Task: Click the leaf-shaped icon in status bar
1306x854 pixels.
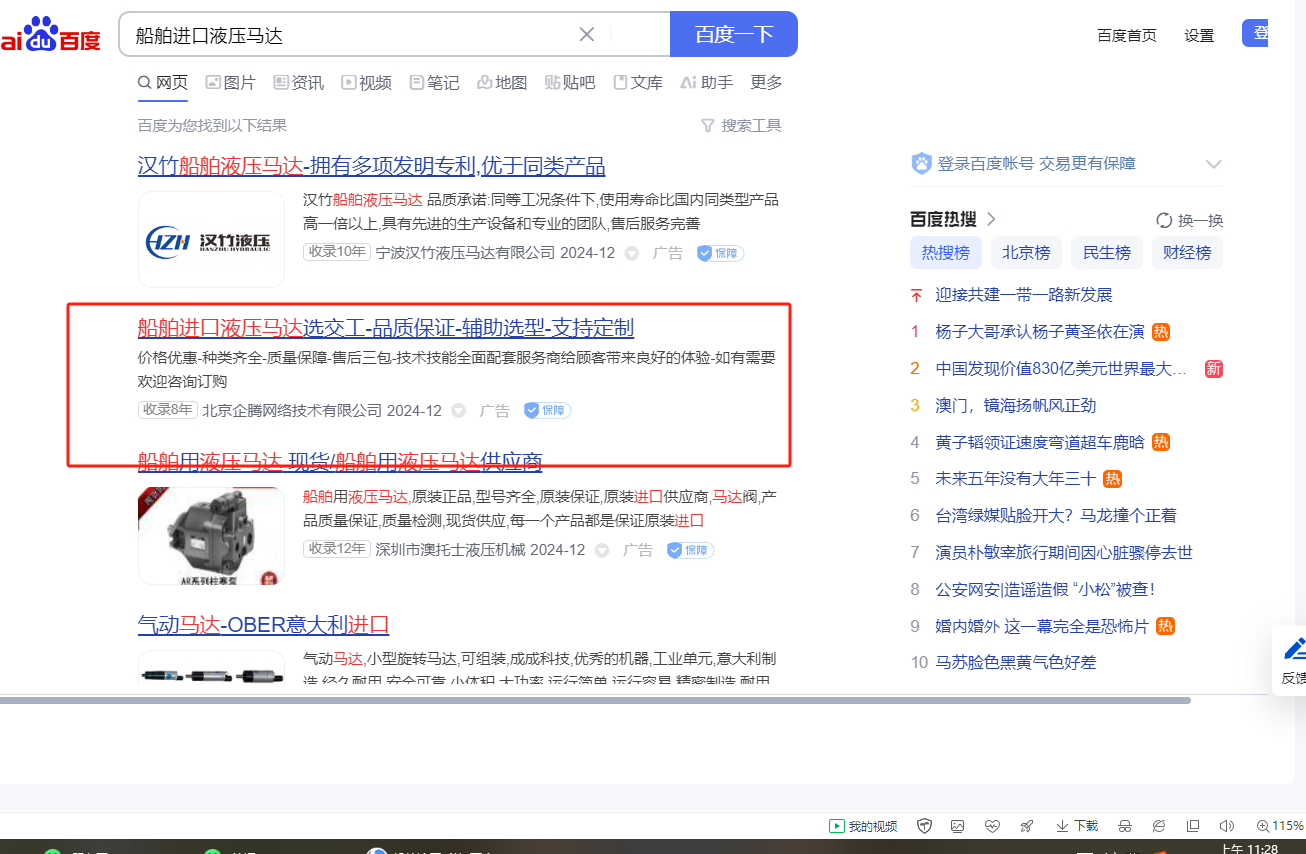Action: click(1159, 826)
